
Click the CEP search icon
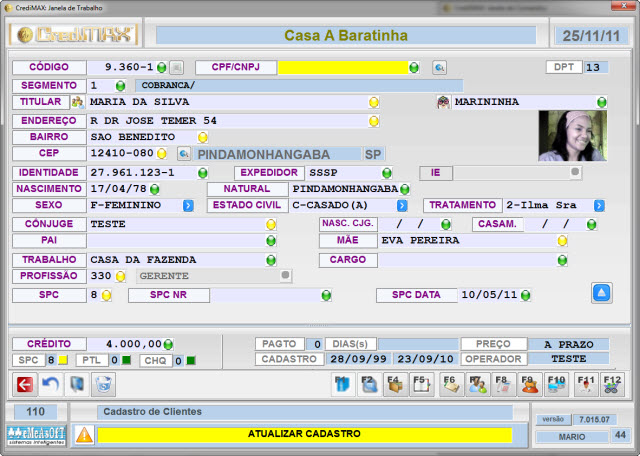click(184, 154)
